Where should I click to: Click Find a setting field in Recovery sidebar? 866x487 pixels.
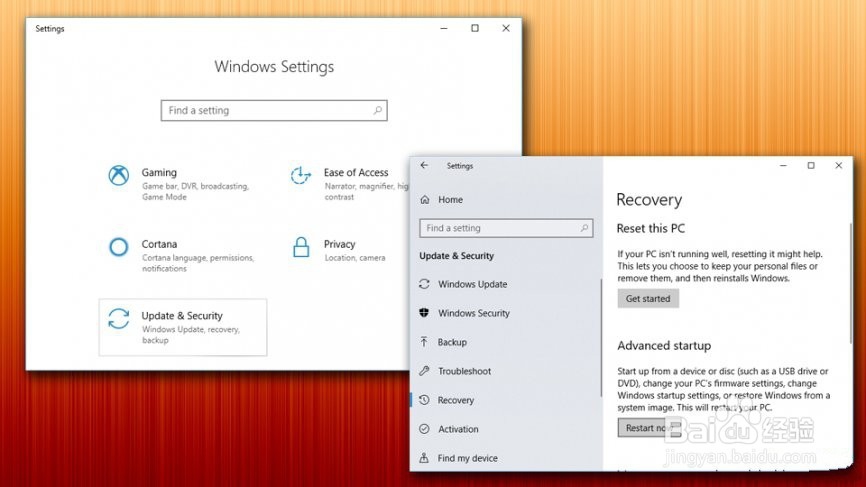(x=506, y=228)
